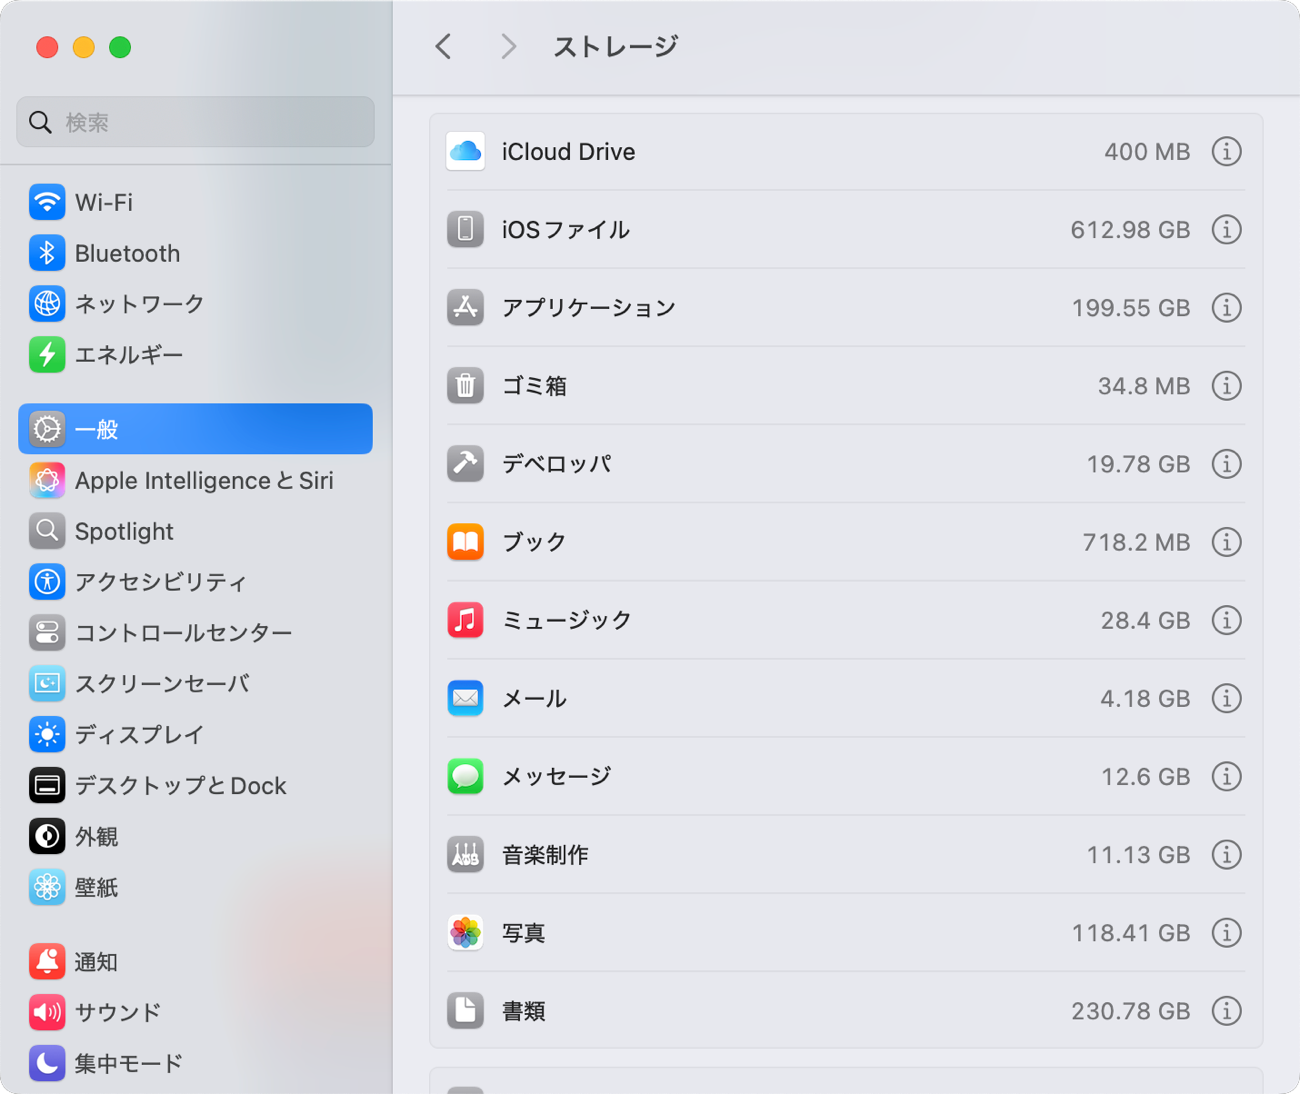The height and width of the screenshot is (1094, 1300).
Task: Click the 34.8 MB size value
Action: 1144,386
